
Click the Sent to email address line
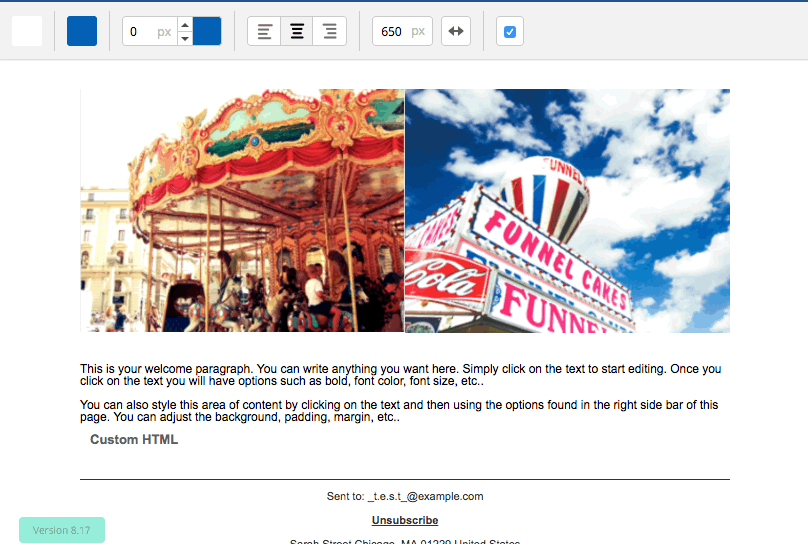(x=405, y=496)
